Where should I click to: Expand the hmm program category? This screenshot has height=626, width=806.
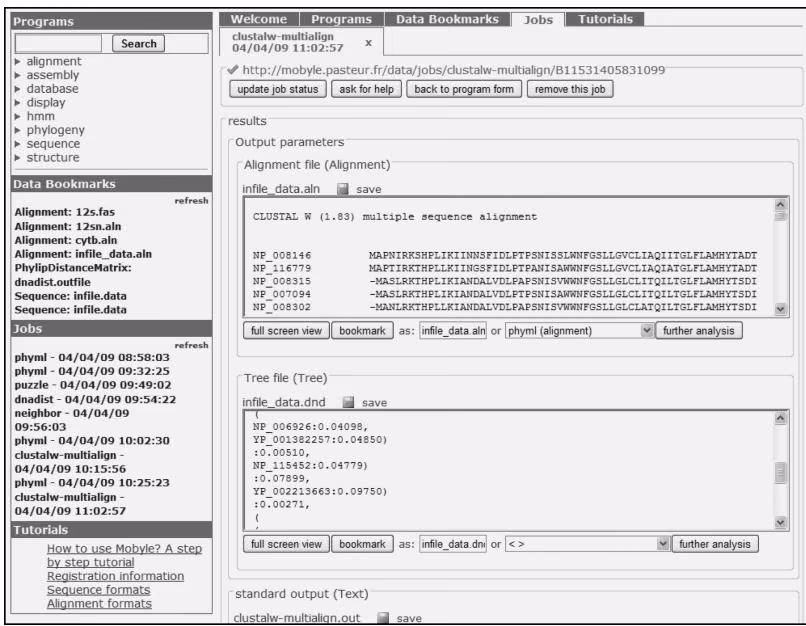pos(17,117)
